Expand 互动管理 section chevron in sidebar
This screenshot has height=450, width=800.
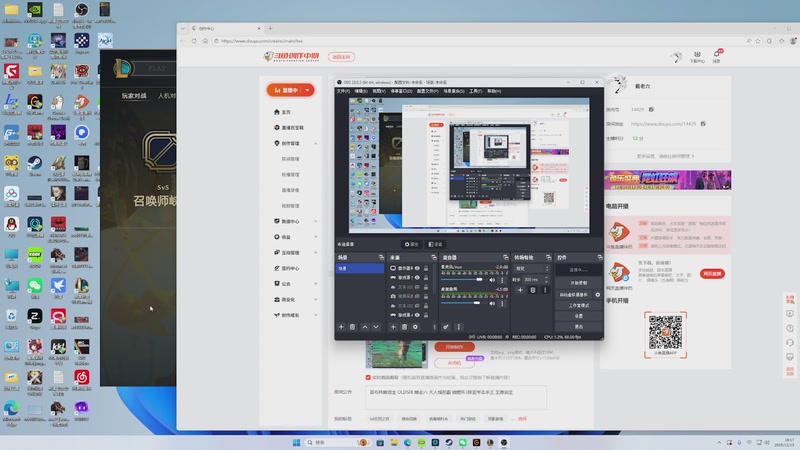(316, 253)
